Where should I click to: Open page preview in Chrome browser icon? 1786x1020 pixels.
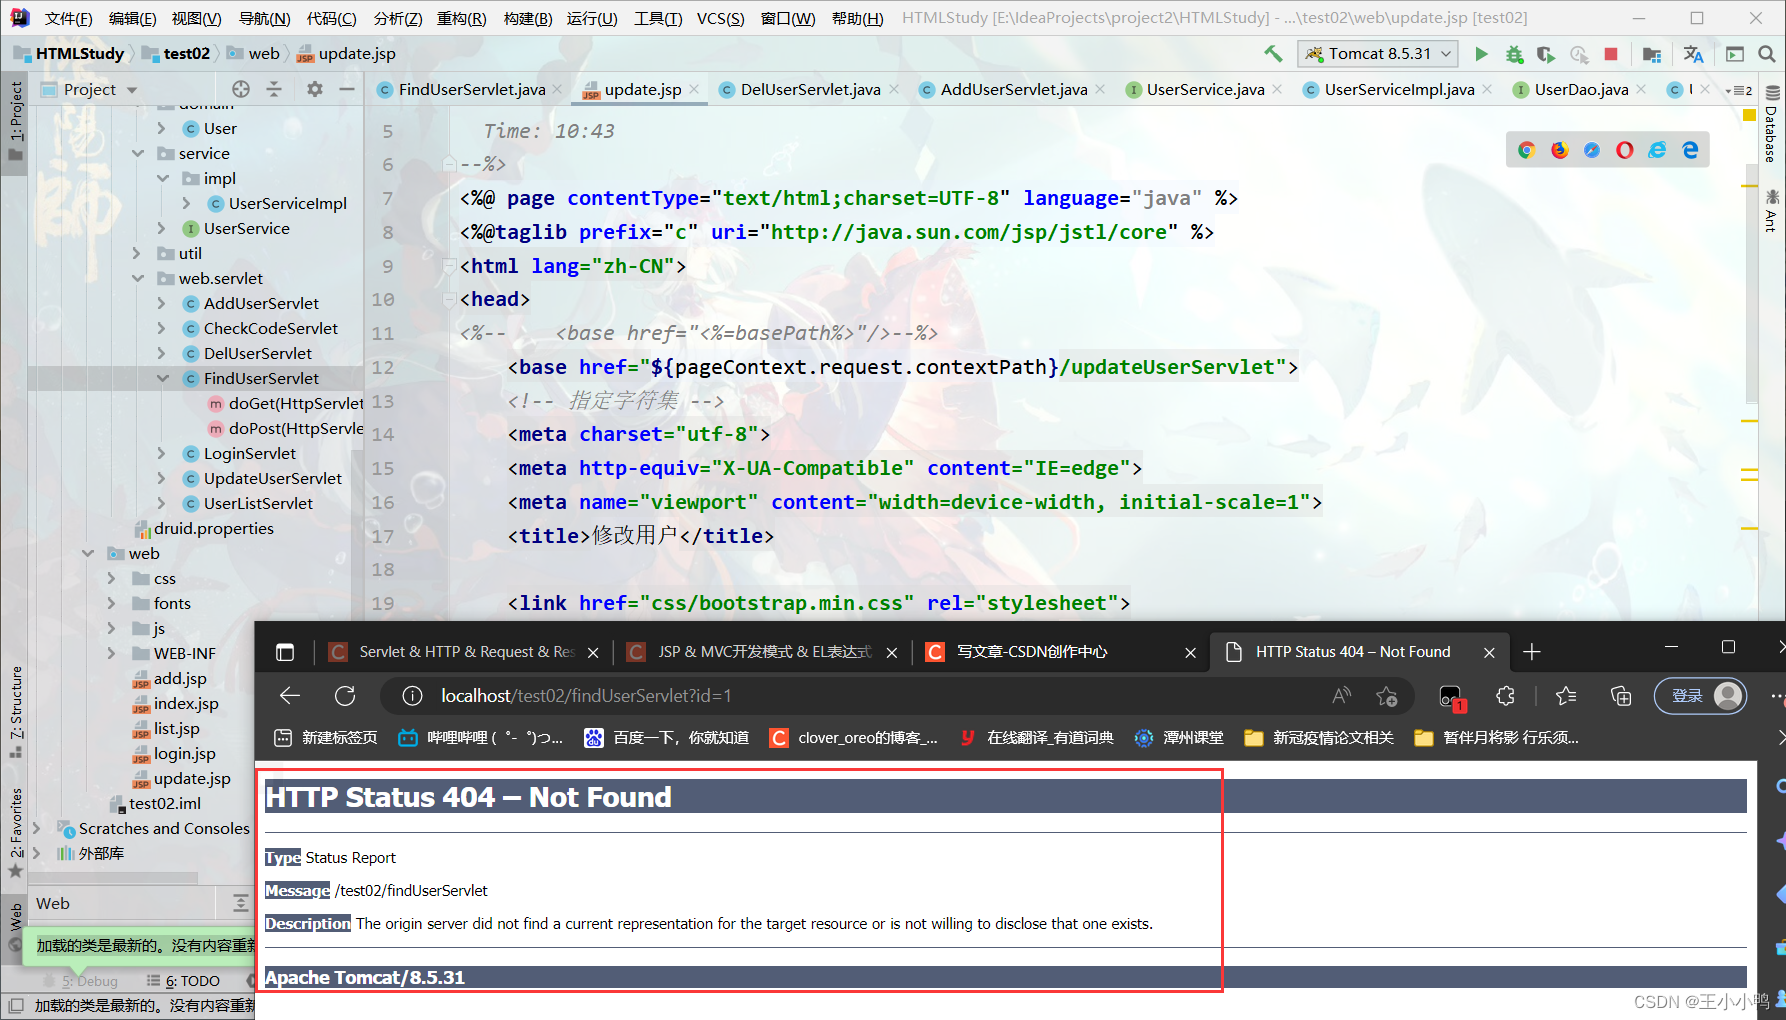click(1526, 150)
